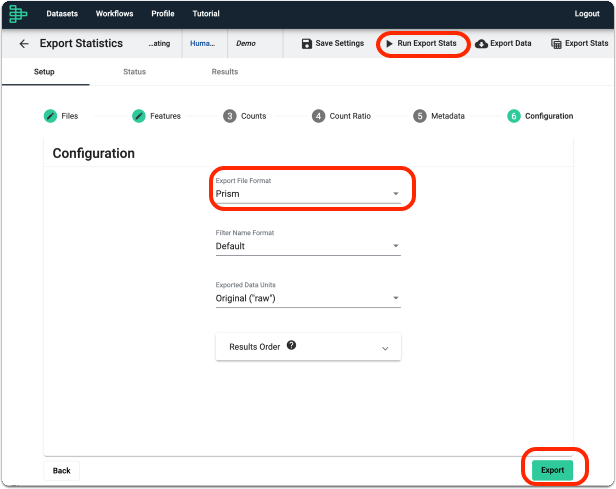The height and width of the screenshot is (489, 616).
Task: Click the step 5 Metadata circle
Action: 420,116
